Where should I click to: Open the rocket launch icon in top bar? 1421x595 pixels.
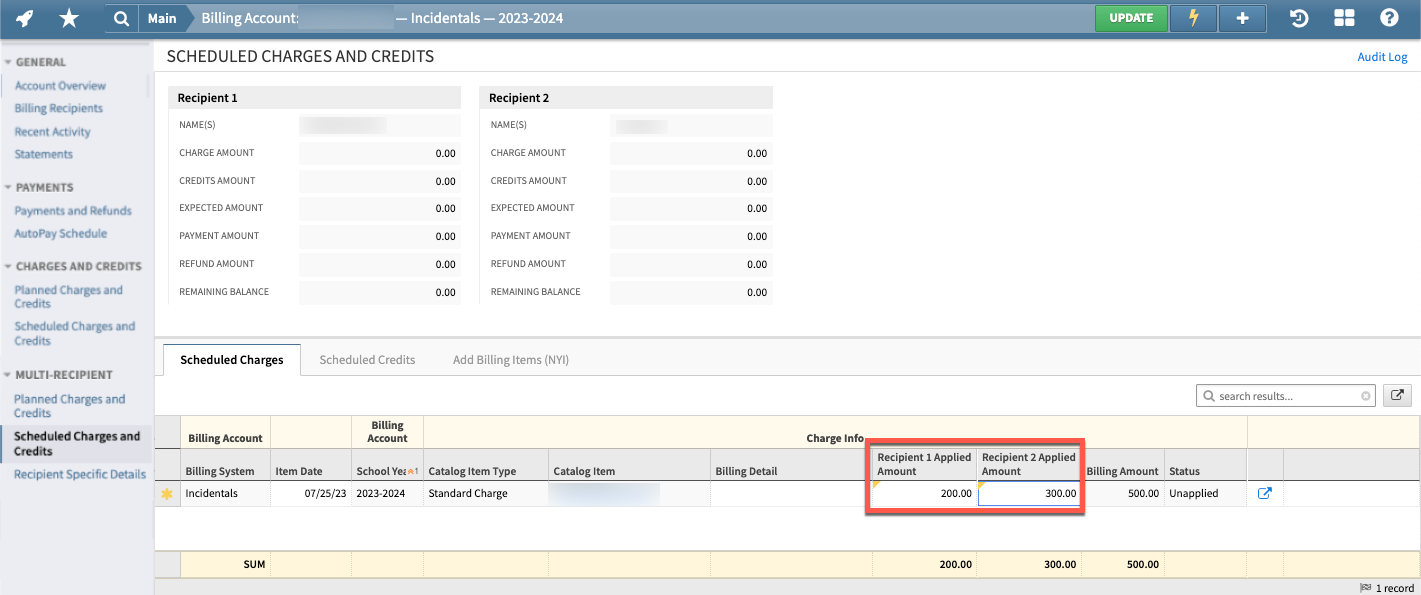point(24,17)
